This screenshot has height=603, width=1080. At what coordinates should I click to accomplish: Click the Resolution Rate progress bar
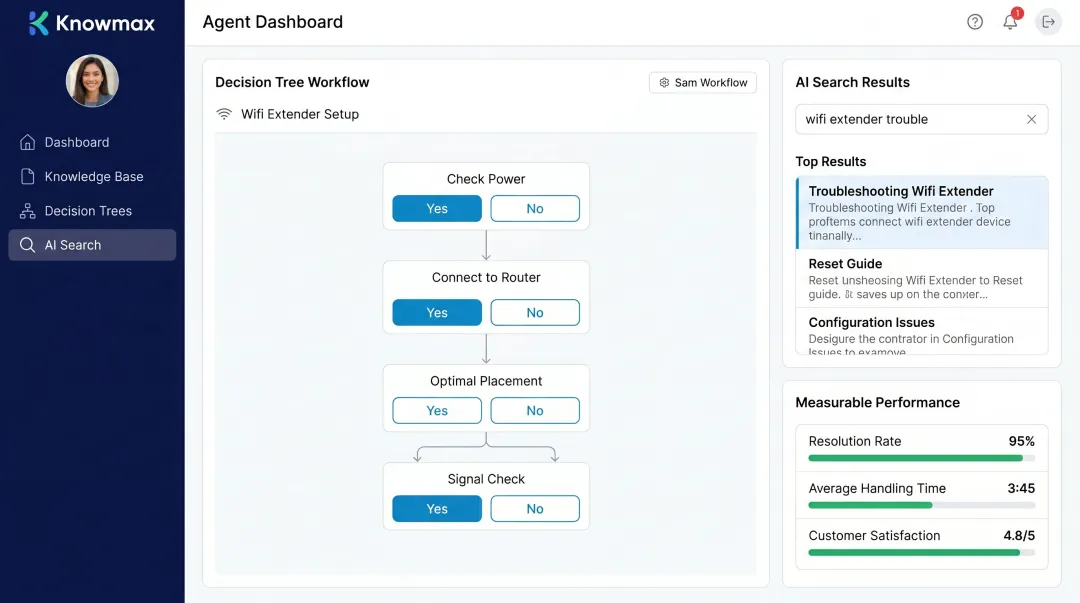(922, 458)
